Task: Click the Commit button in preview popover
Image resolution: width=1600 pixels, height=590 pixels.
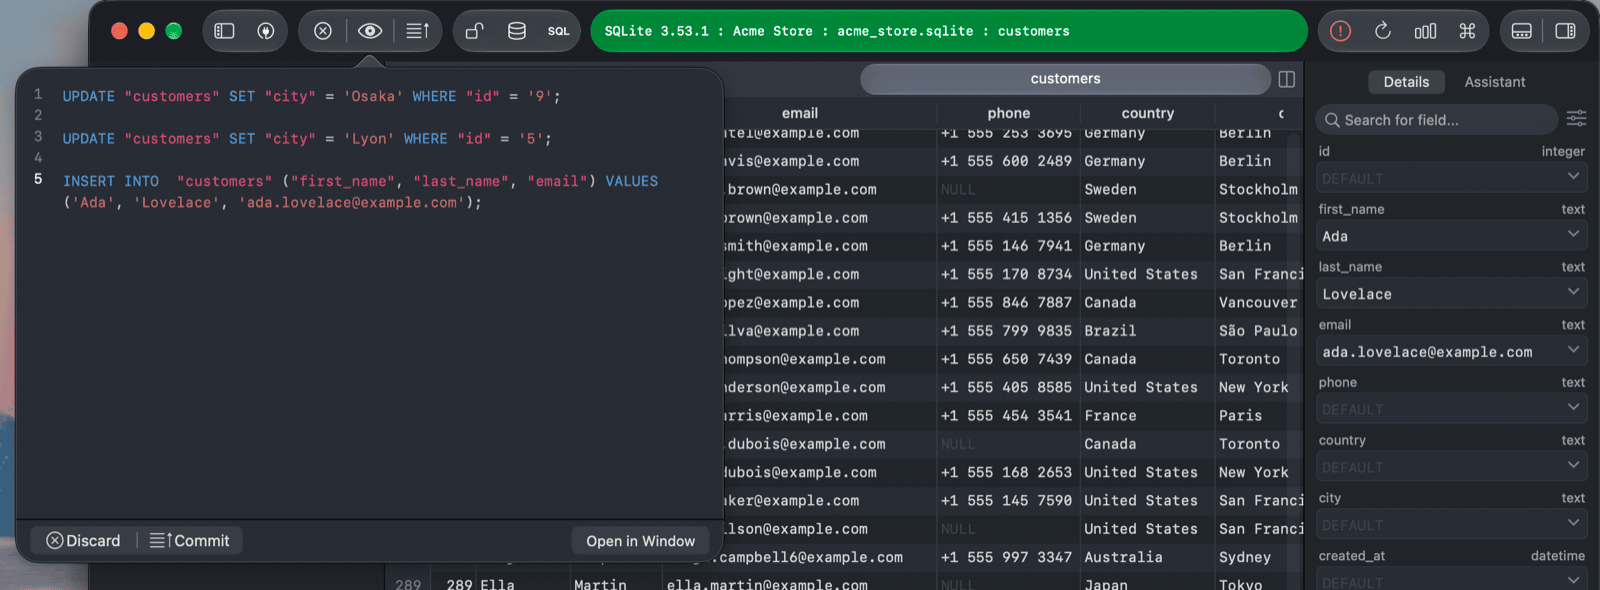Action: click(190, 541)
